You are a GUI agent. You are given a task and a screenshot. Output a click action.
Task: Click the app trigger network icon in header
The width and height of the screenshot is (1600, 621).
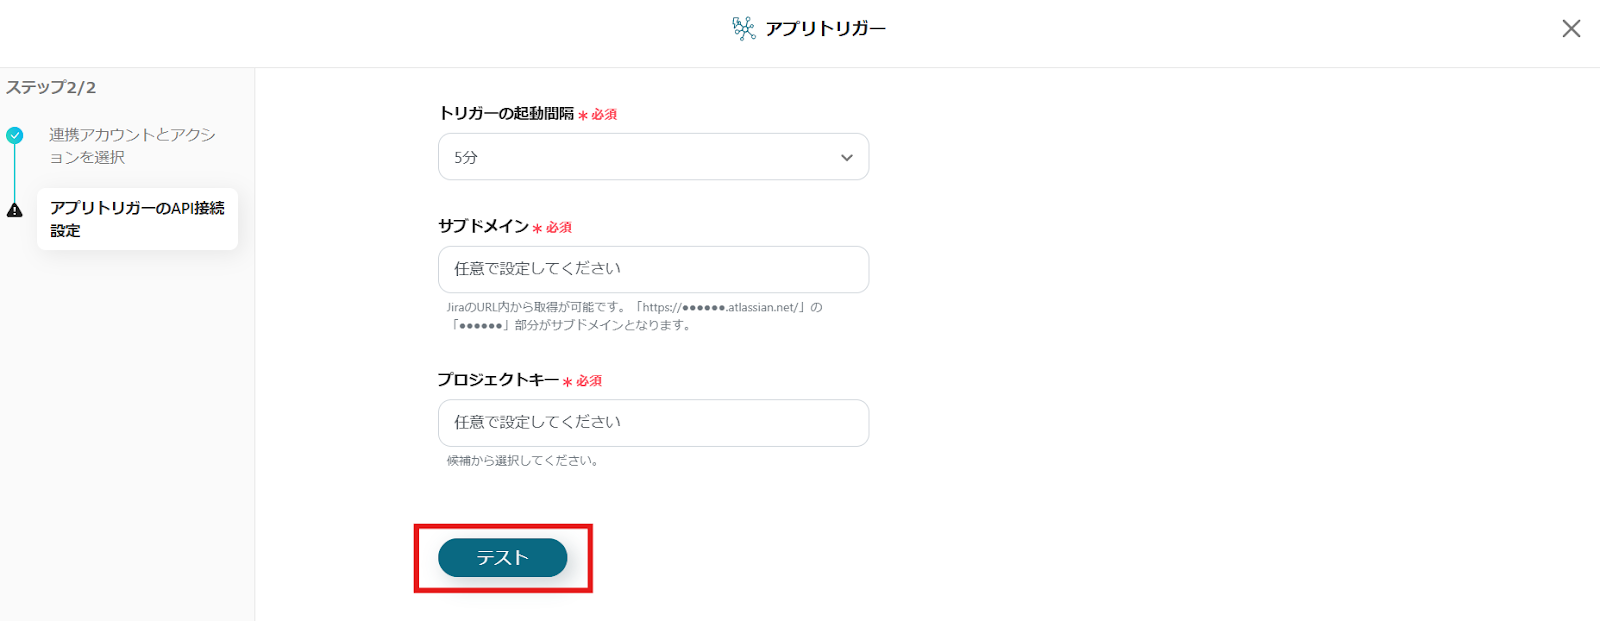pyautogui.click(x=743, y=28)
